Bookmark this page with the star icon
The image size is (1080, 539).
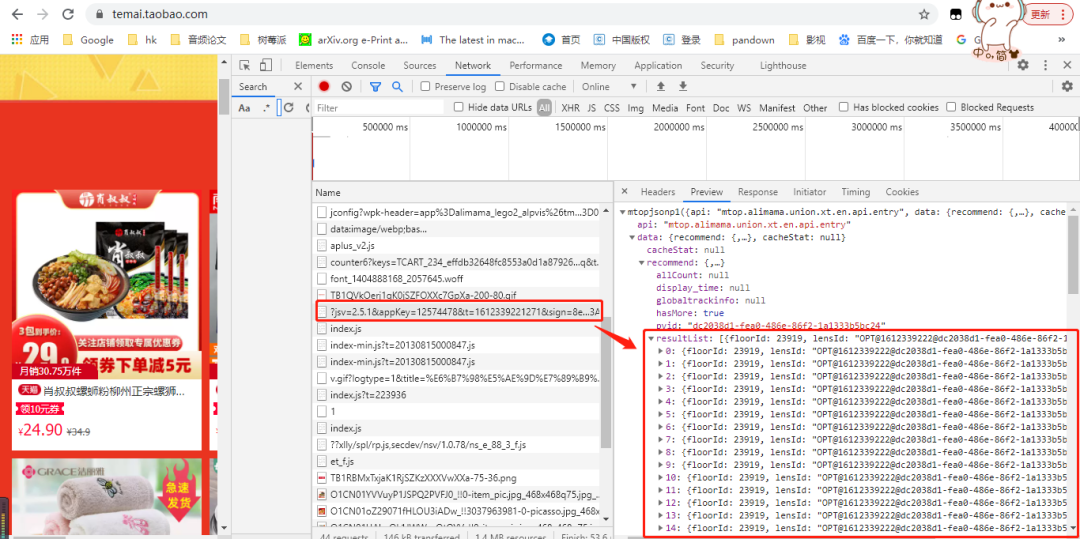coord(924,14)
